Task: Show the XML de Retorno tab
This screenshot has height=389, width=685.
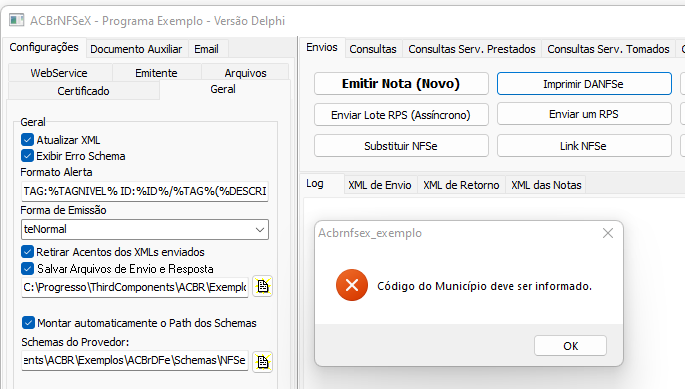Action: point(461,185)
